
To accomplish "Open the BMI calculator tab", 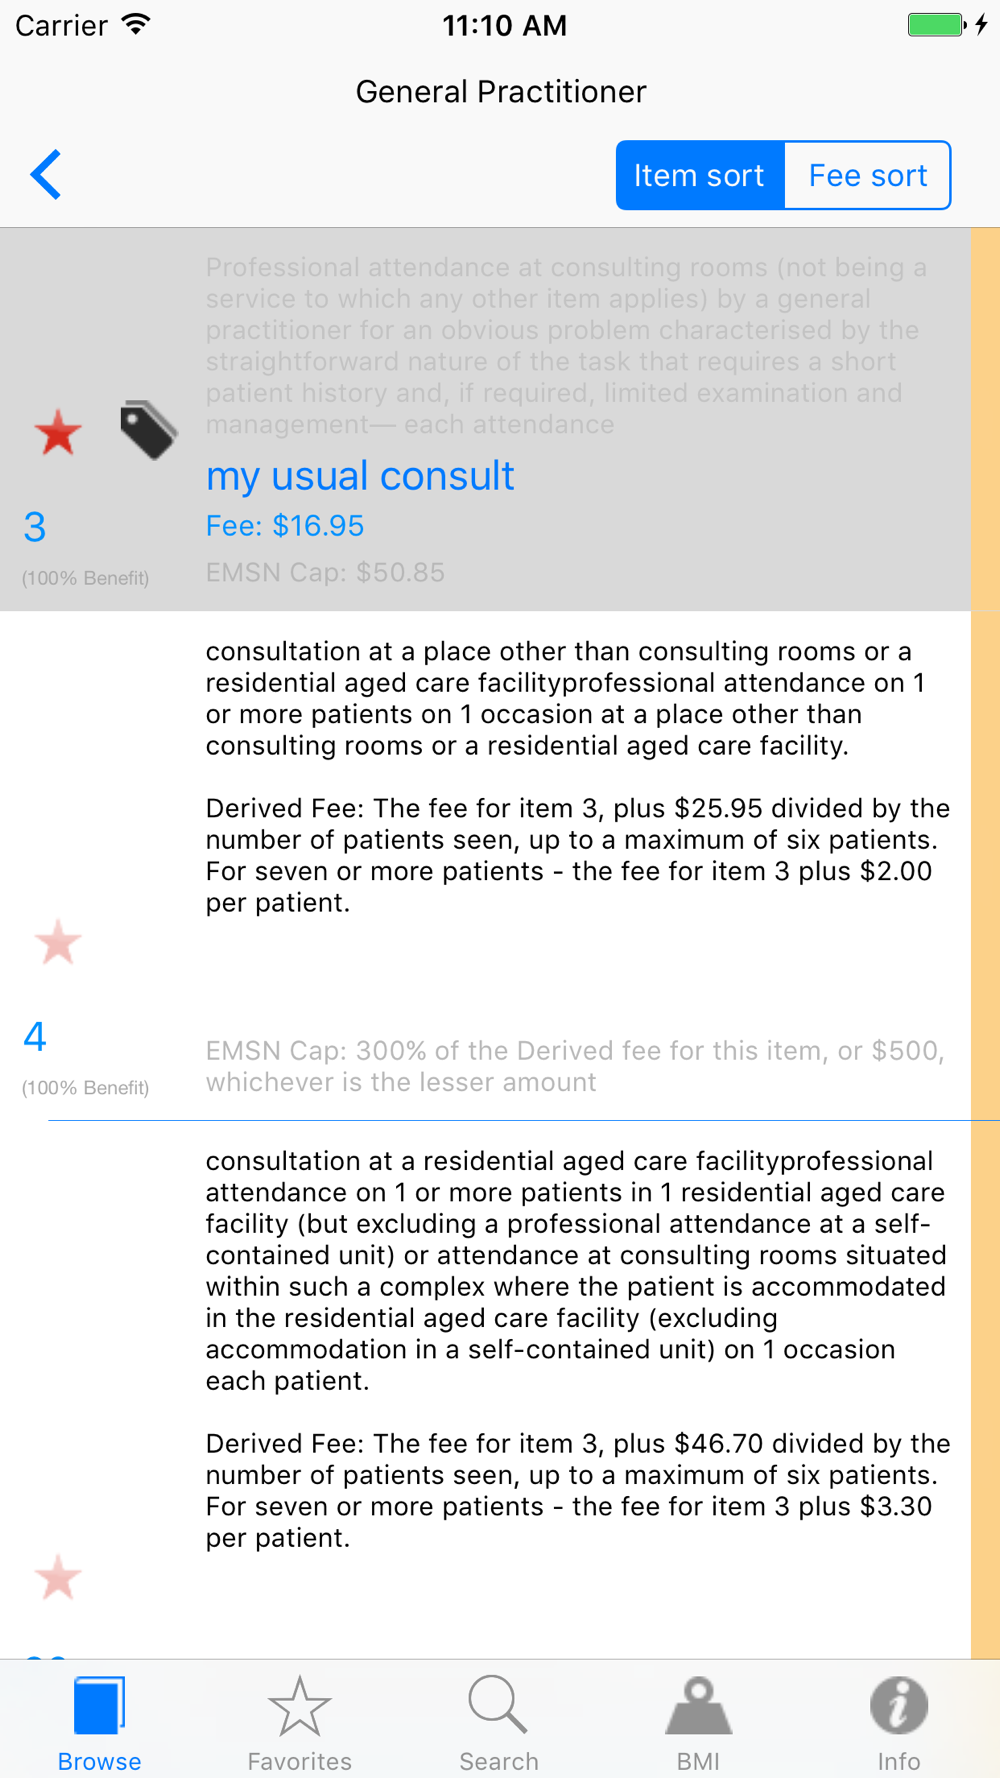I will (698, 1722).
